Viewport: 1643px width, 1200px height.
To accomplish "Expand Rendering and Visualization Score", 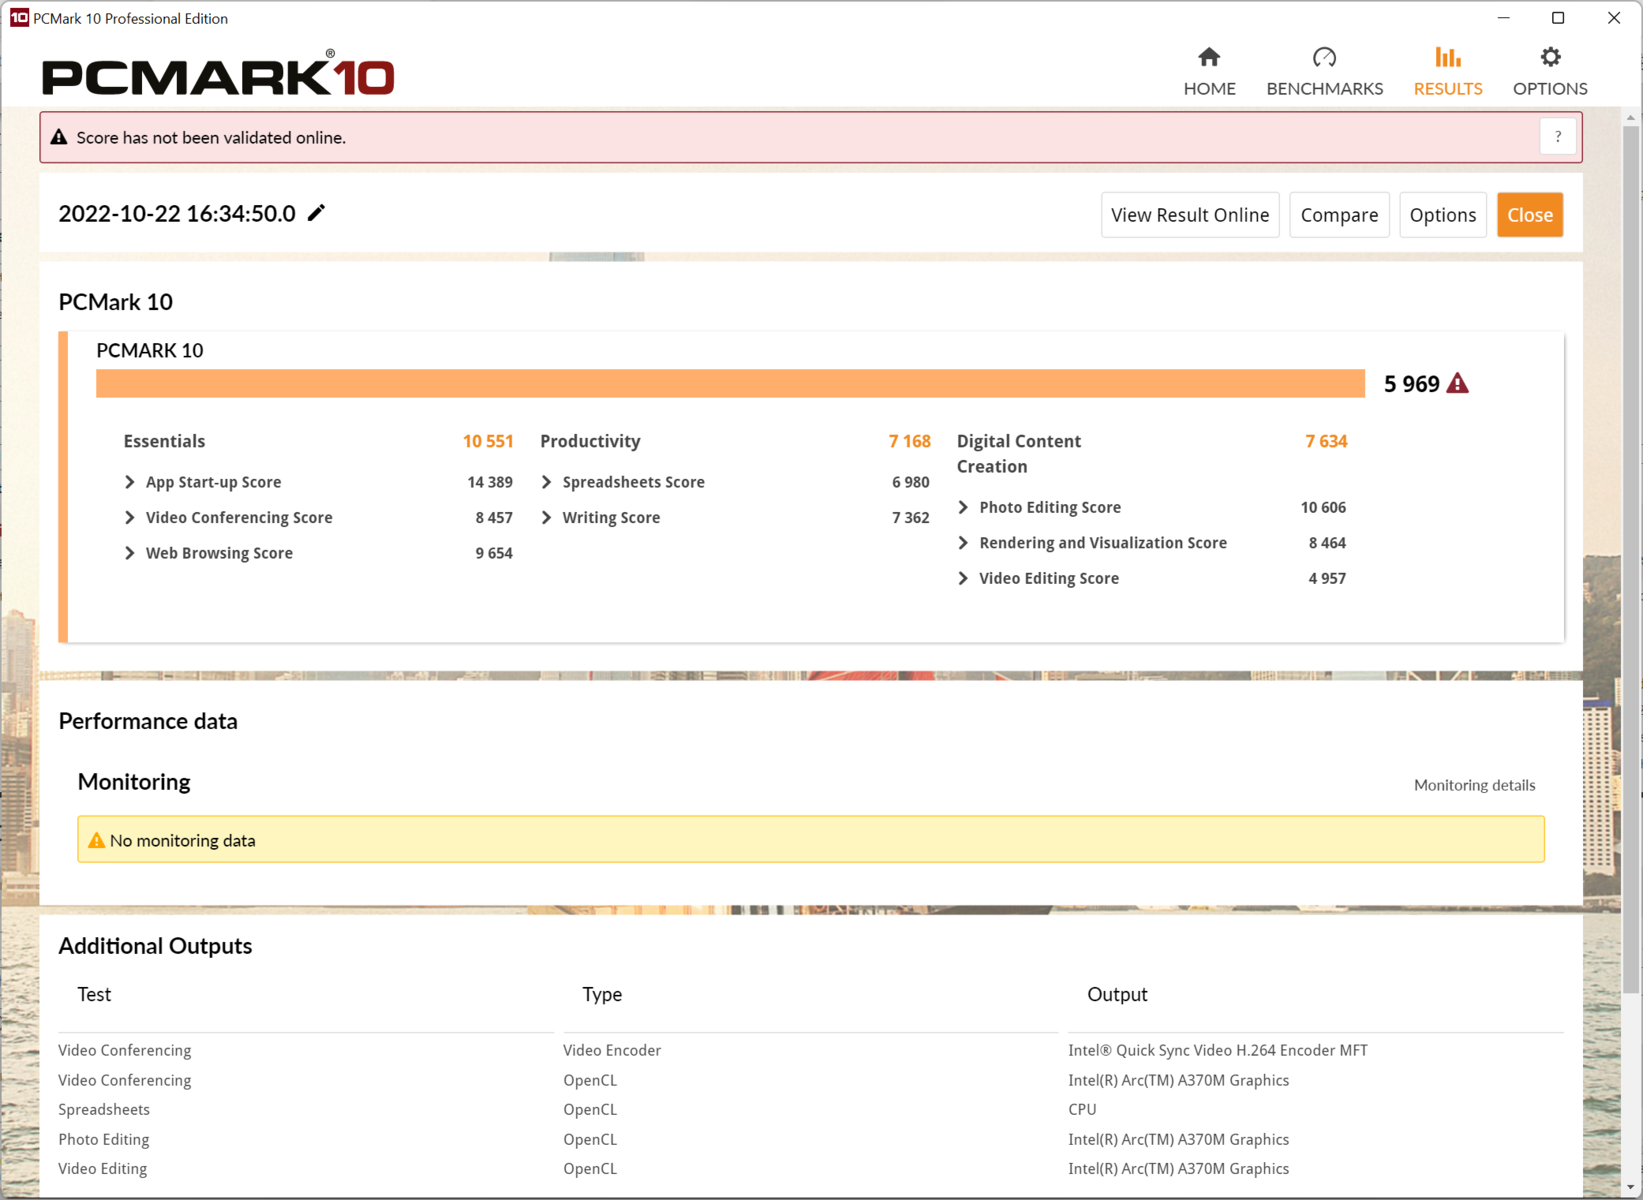I will (x=964, y=543).
